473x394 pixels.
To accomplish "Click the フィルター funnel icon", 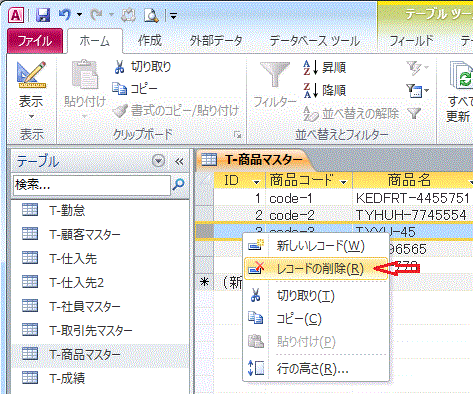I will coord(275,75).
